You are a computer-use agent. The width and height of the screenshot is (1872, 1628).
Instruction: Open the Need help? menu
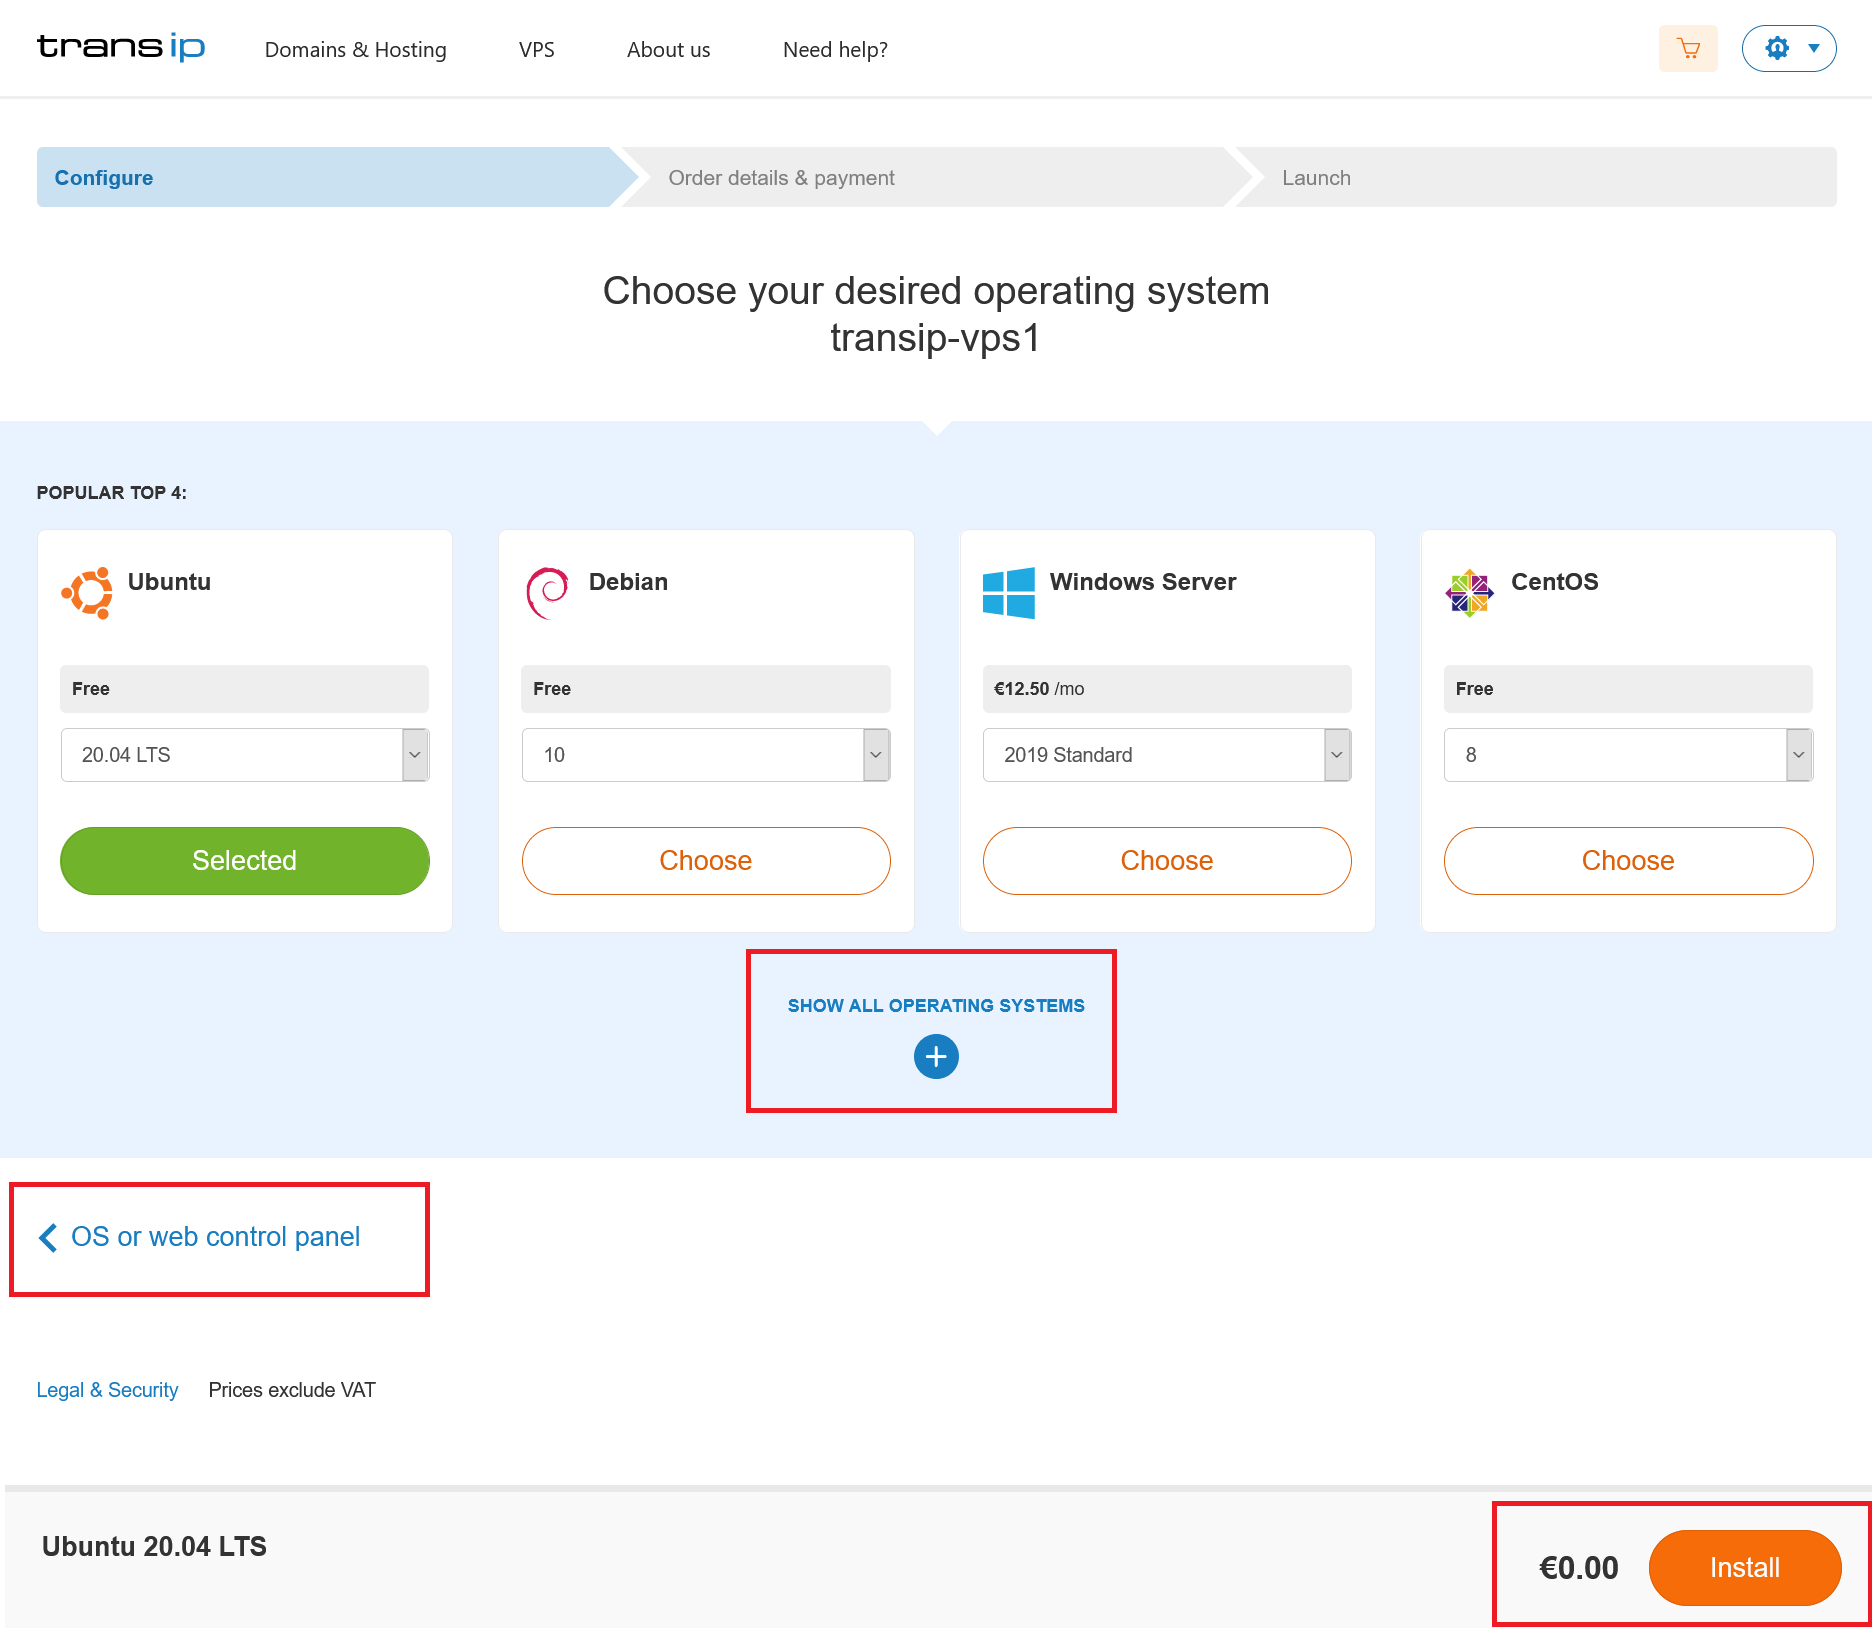point(835,50)
